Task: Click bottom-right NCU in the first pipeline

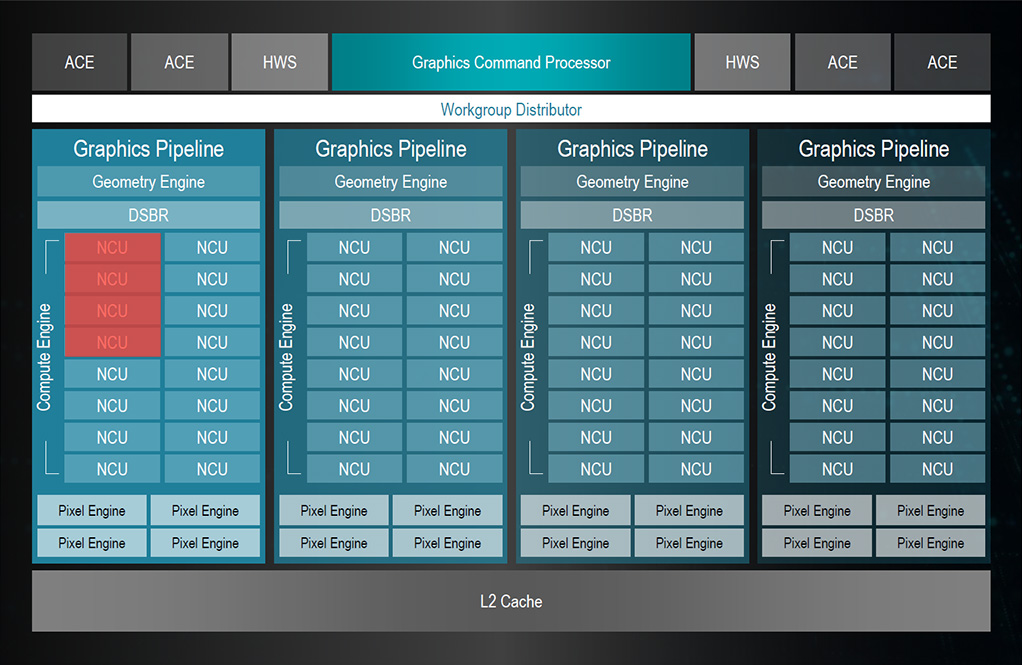Action: 212,469
